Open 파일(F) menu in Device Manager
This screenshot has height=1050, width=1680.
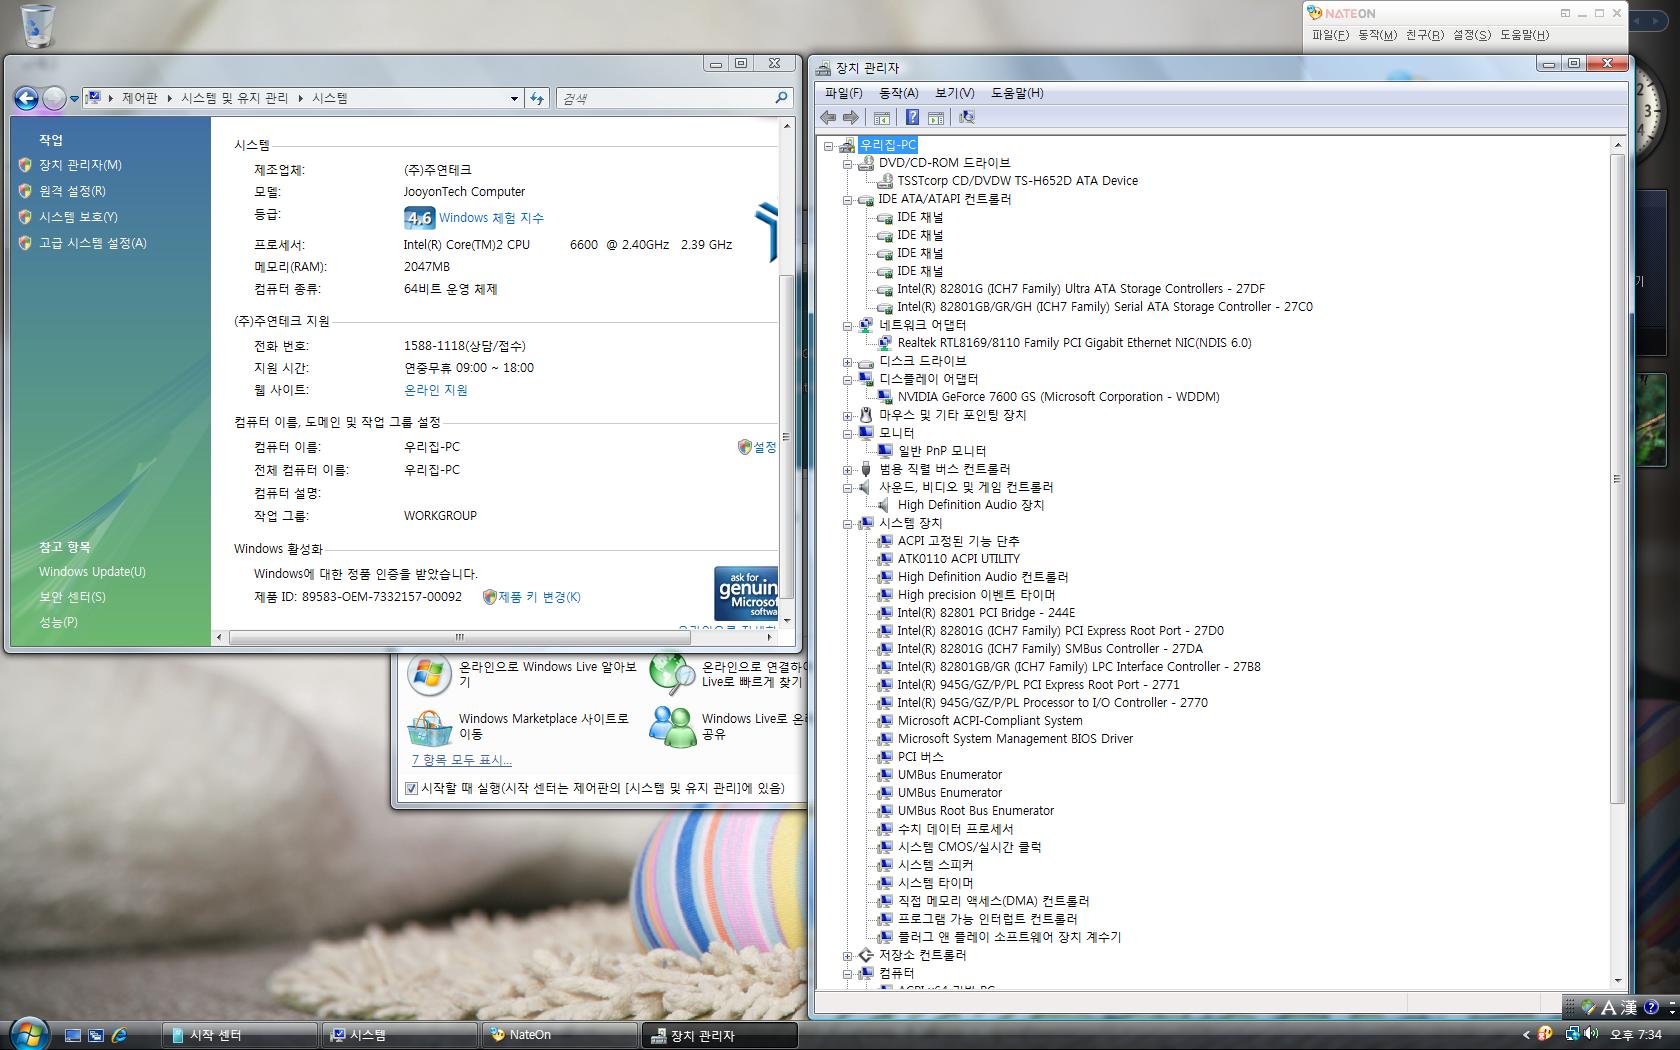(x=843, y=93)
